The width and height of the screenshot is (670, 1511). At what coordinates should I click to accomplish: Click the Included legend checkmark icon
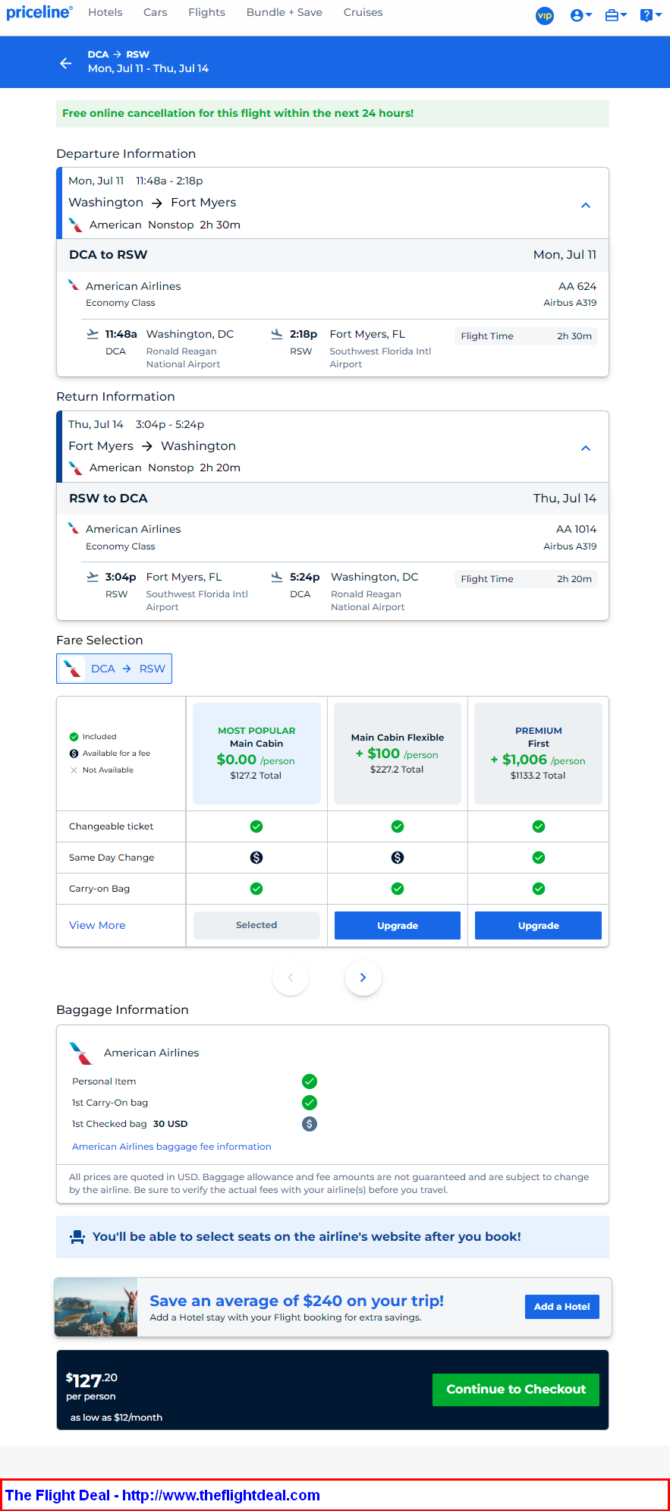[x=73, y=737]
